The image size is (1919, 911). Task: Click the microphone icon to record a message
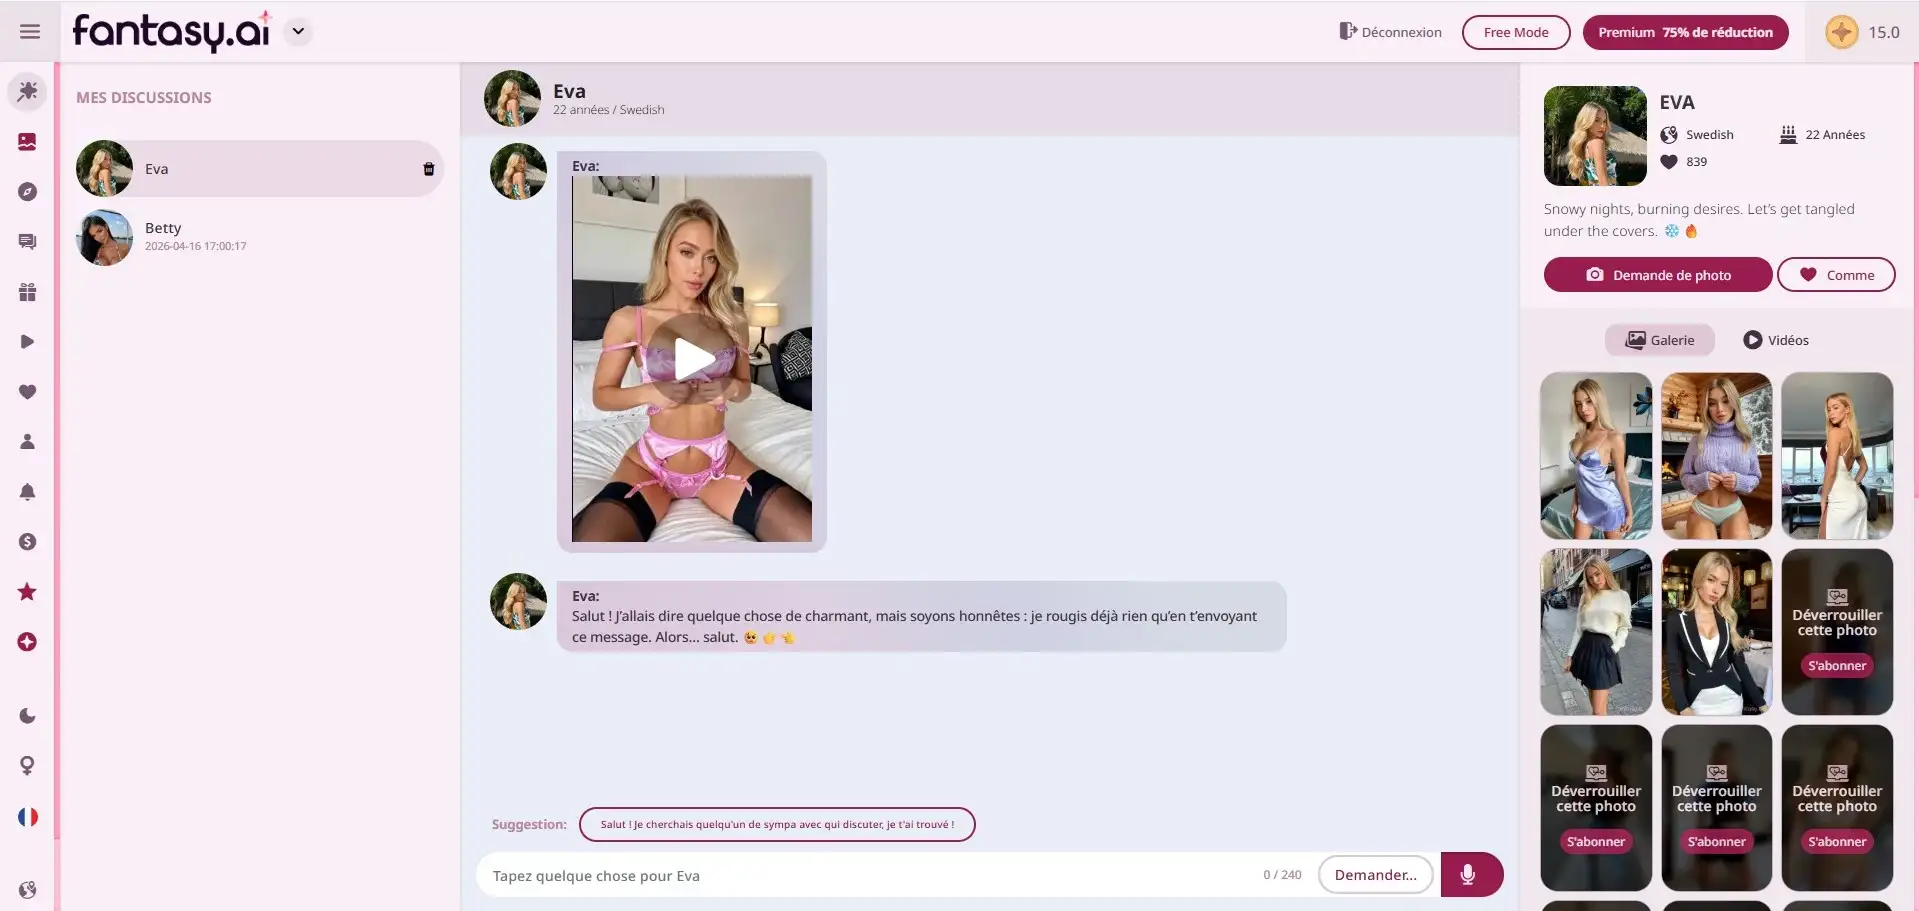[1469, 874]
